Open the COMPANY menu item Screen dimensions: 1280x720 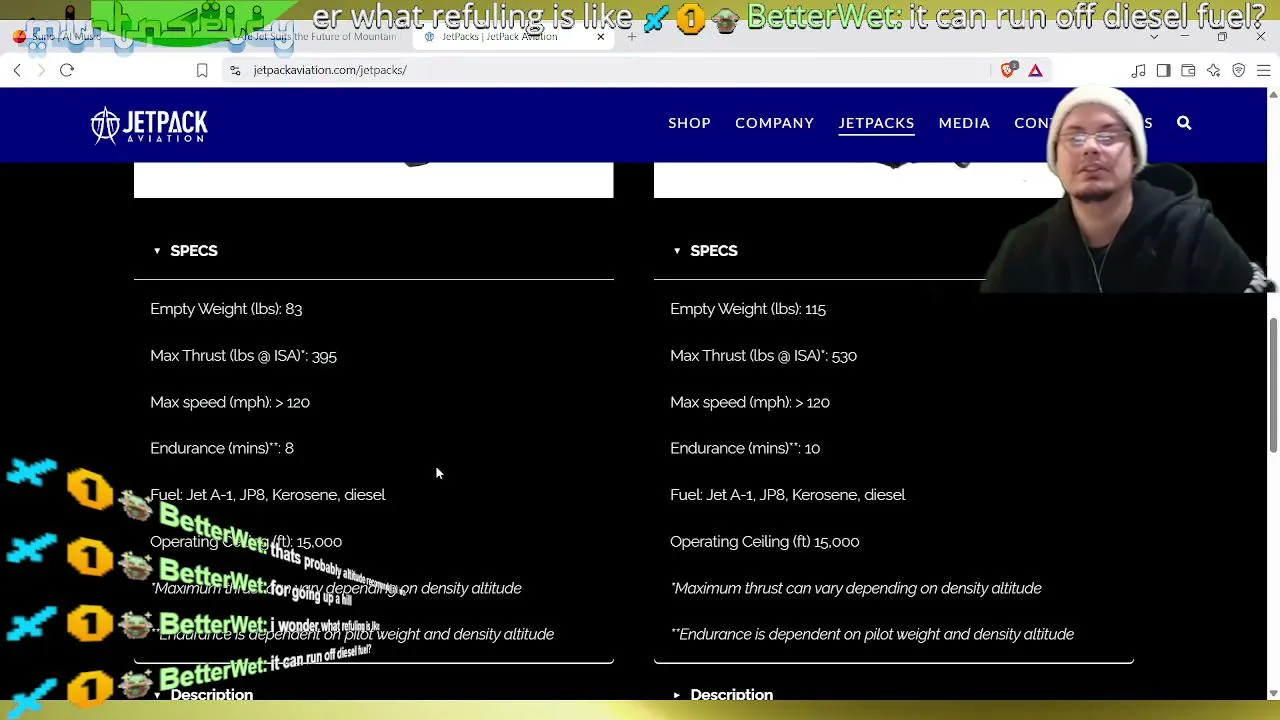(x=774, y=123)
